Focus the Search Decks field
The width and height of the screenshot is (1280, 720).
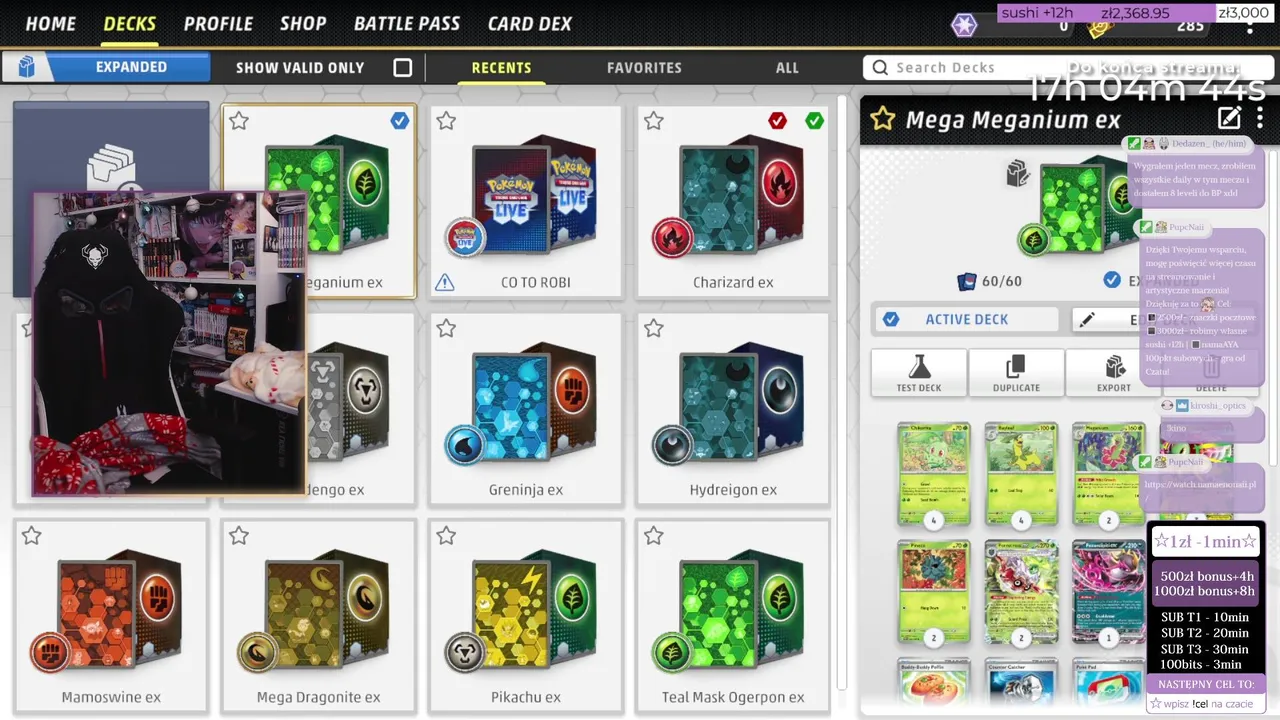click(x=1065, y=67)
